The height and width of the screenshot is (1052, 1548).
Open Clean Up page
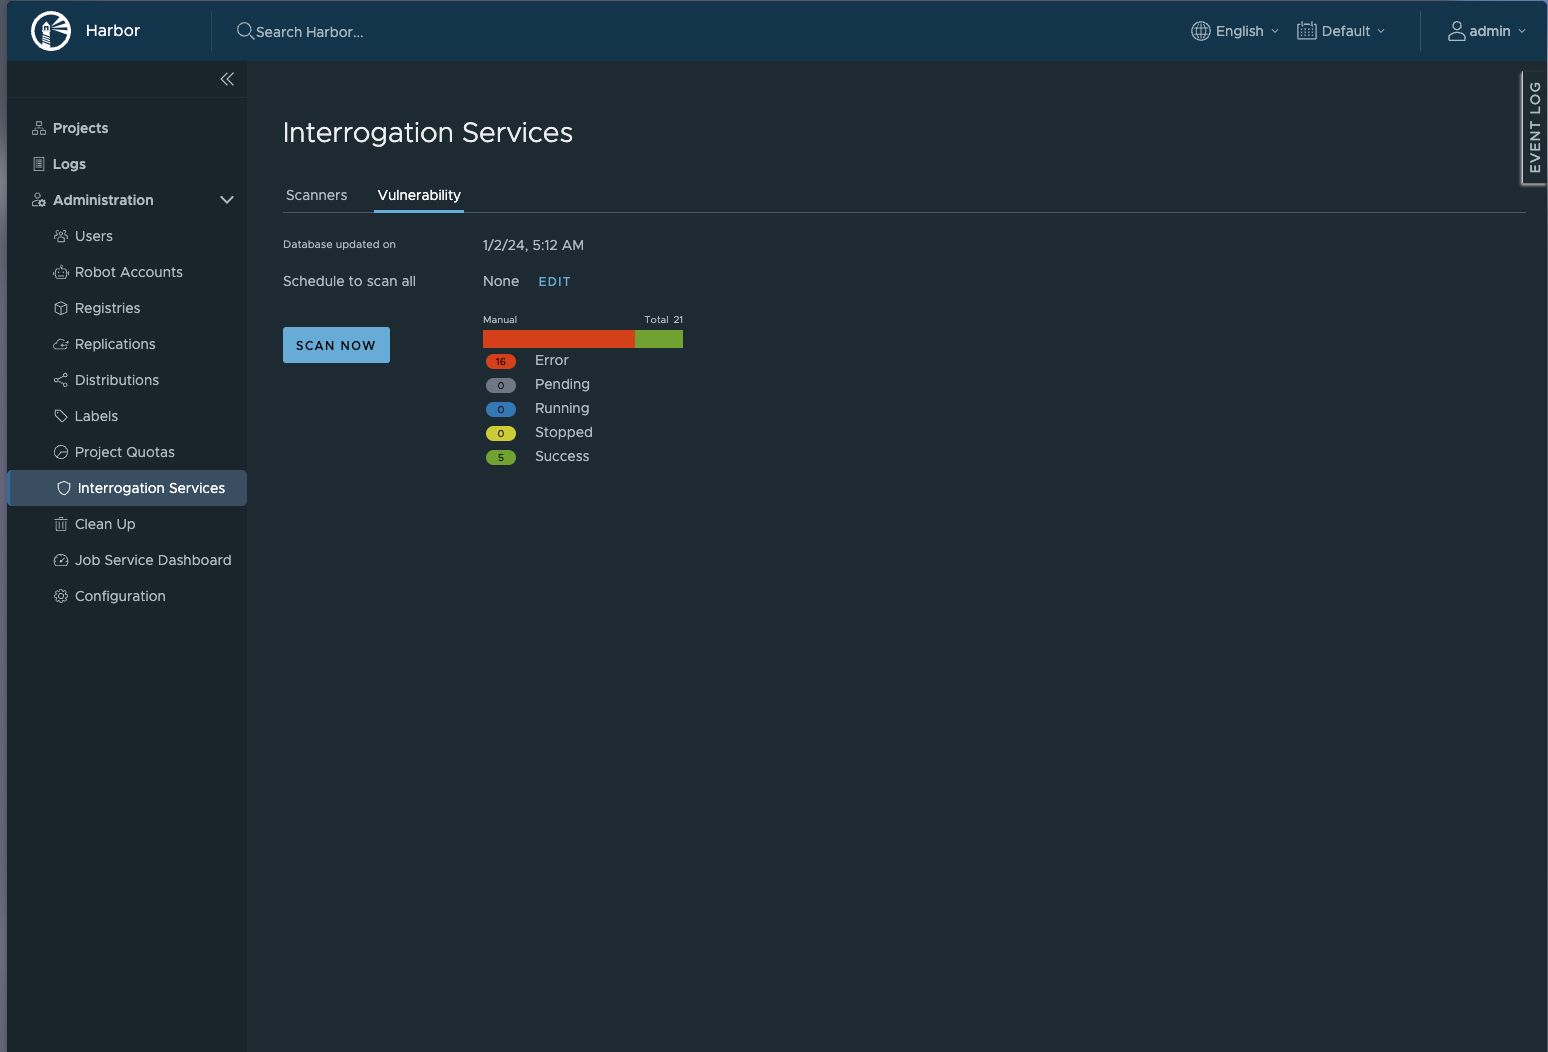[x=105, y=524]
